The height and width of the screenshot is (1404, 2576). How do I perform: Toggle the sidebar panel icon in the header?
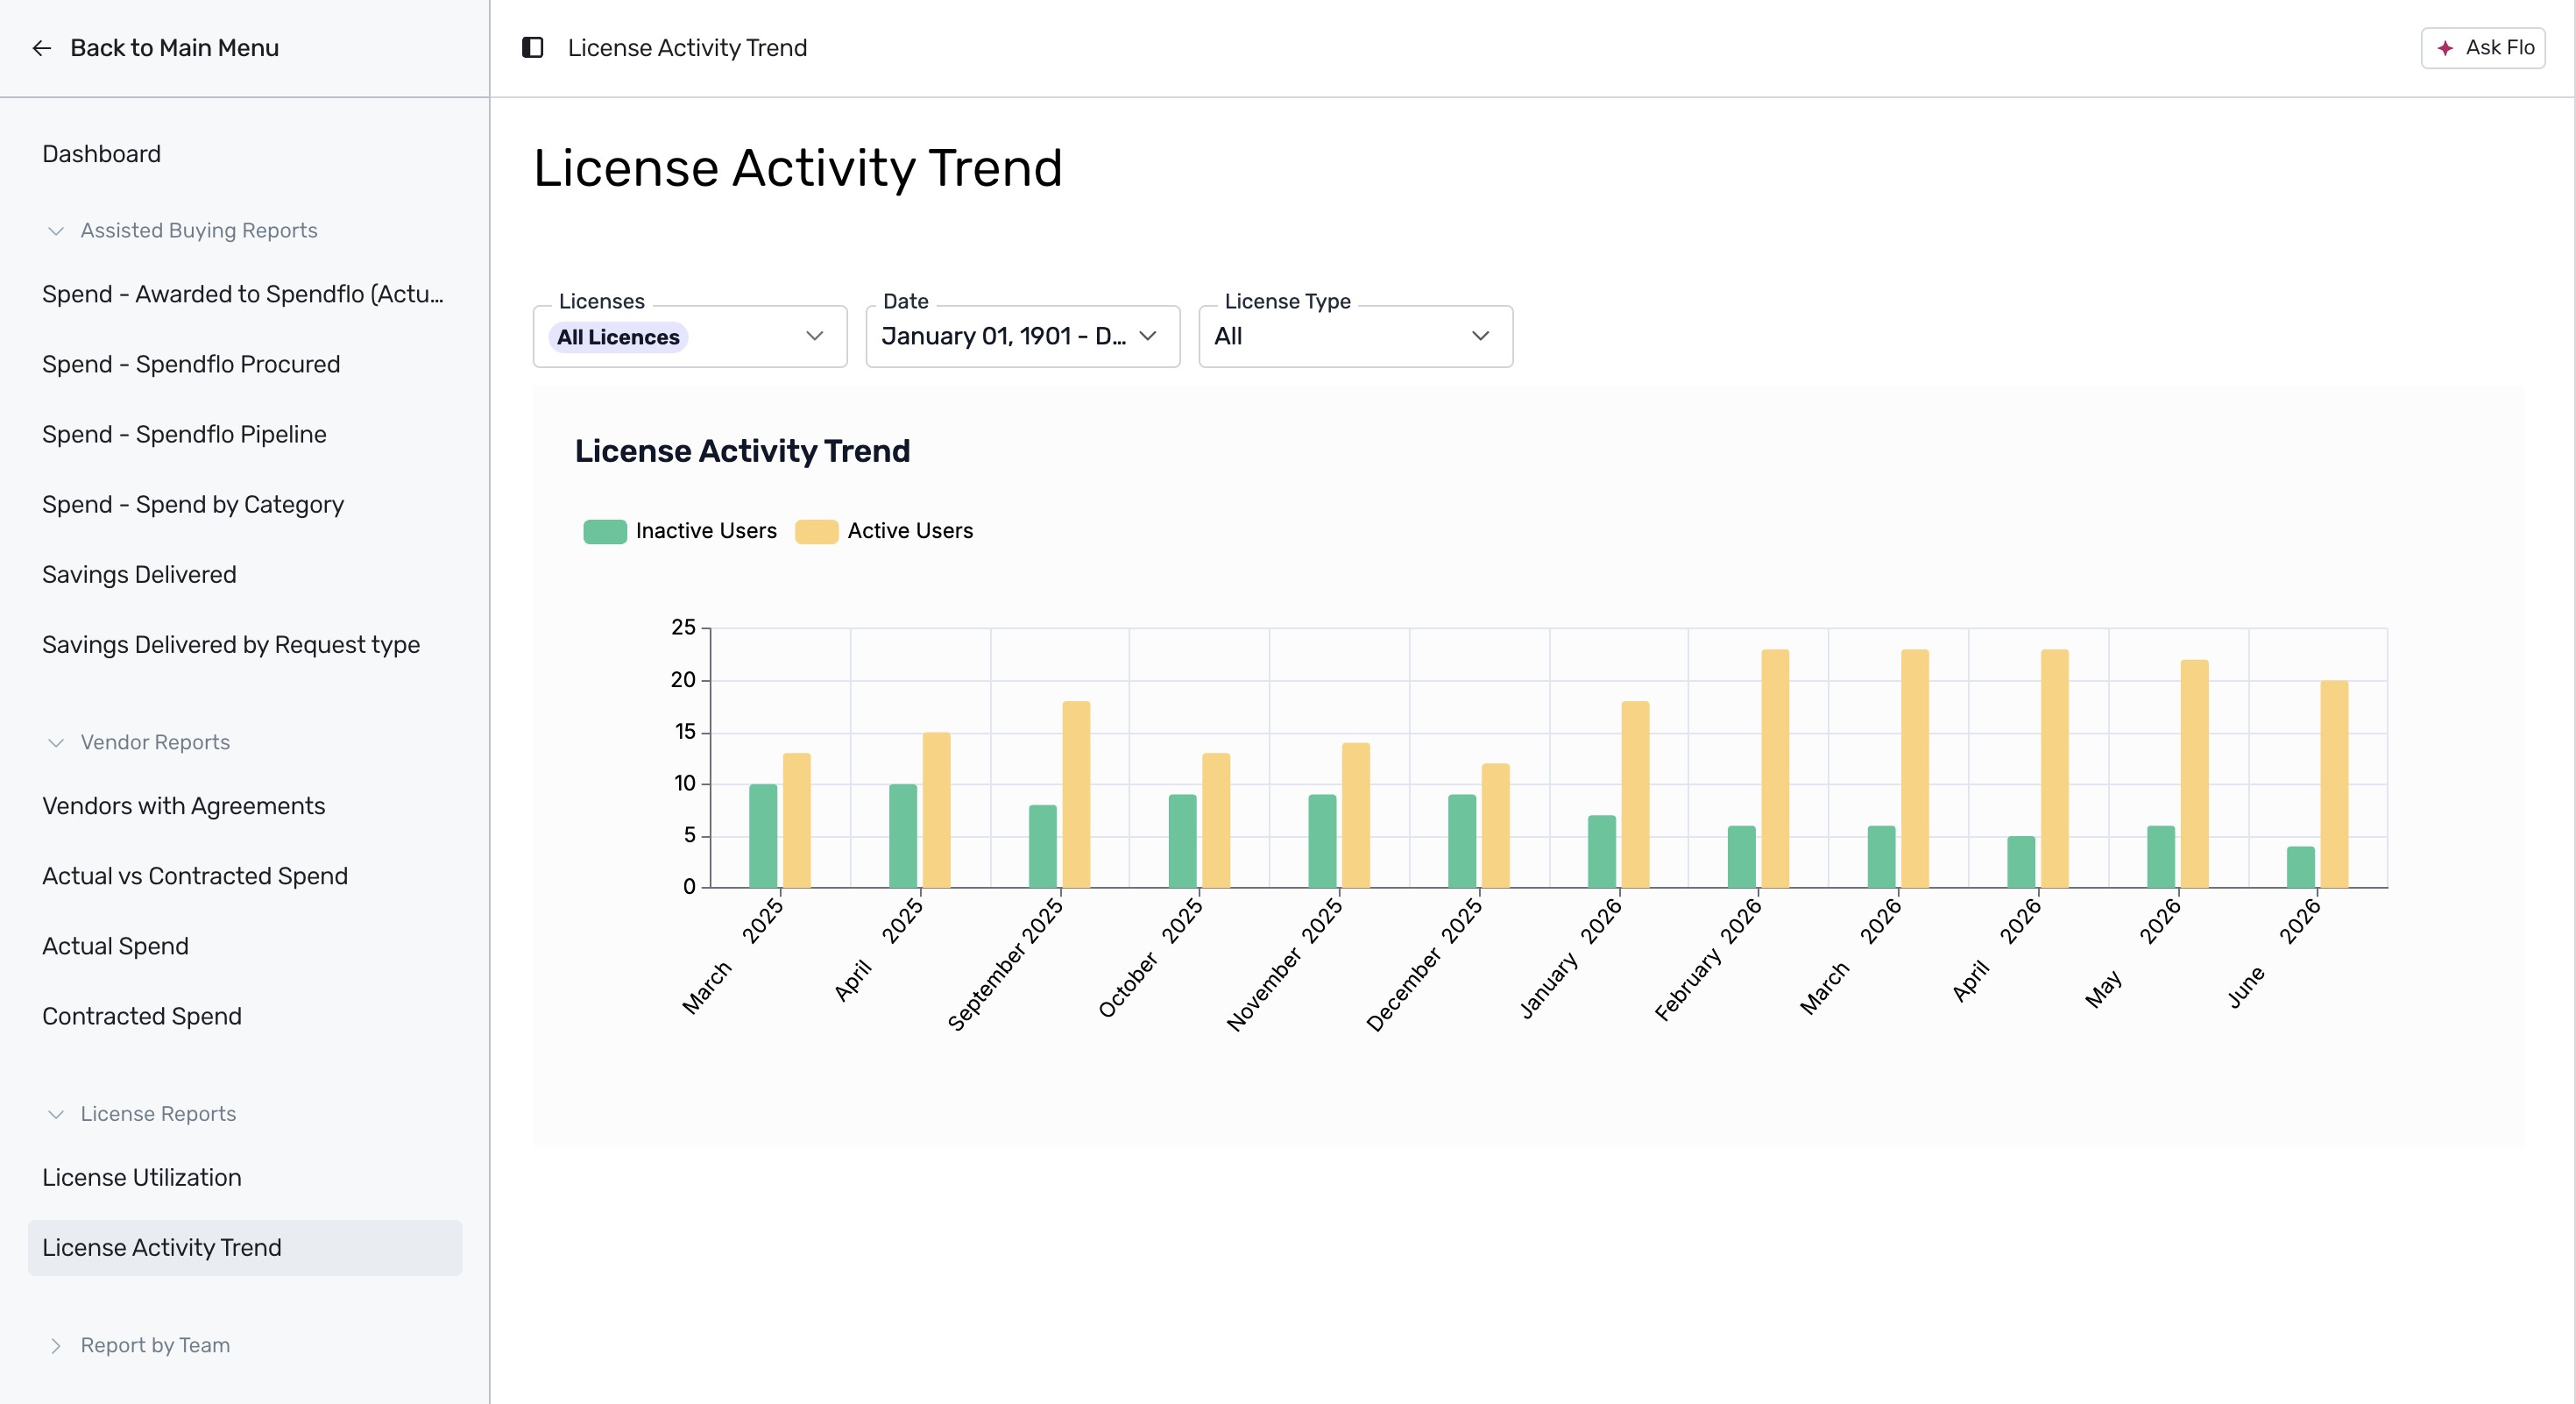[533, 48]
